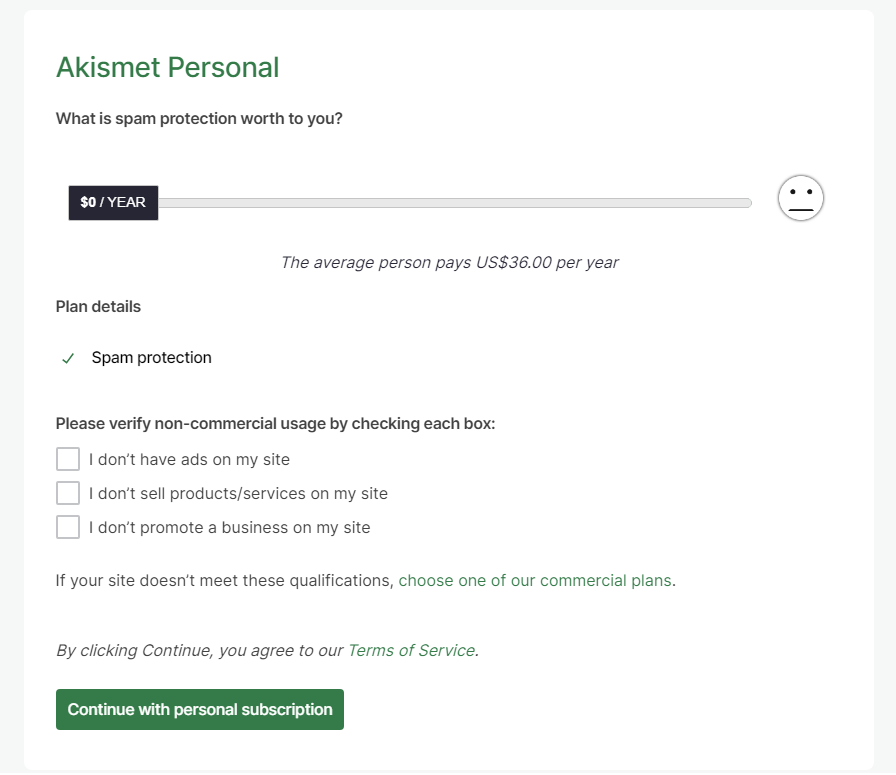Click the "Please verify non-commercial usage" text
Image resolution: width=896 pixels, height=775 pixels.
tap(275, 424)
